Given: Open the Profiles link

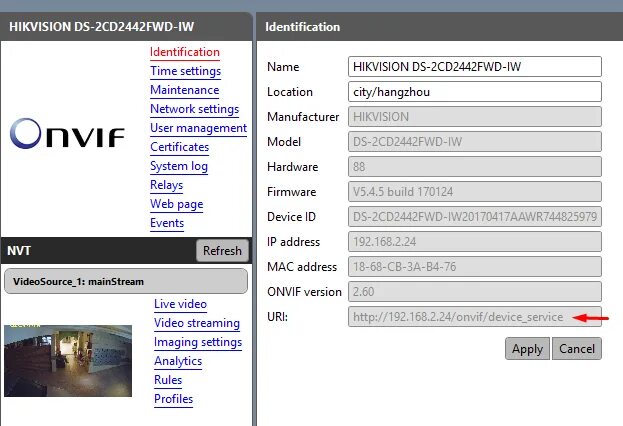Looking at the screenshot, I should pos(173,399).
